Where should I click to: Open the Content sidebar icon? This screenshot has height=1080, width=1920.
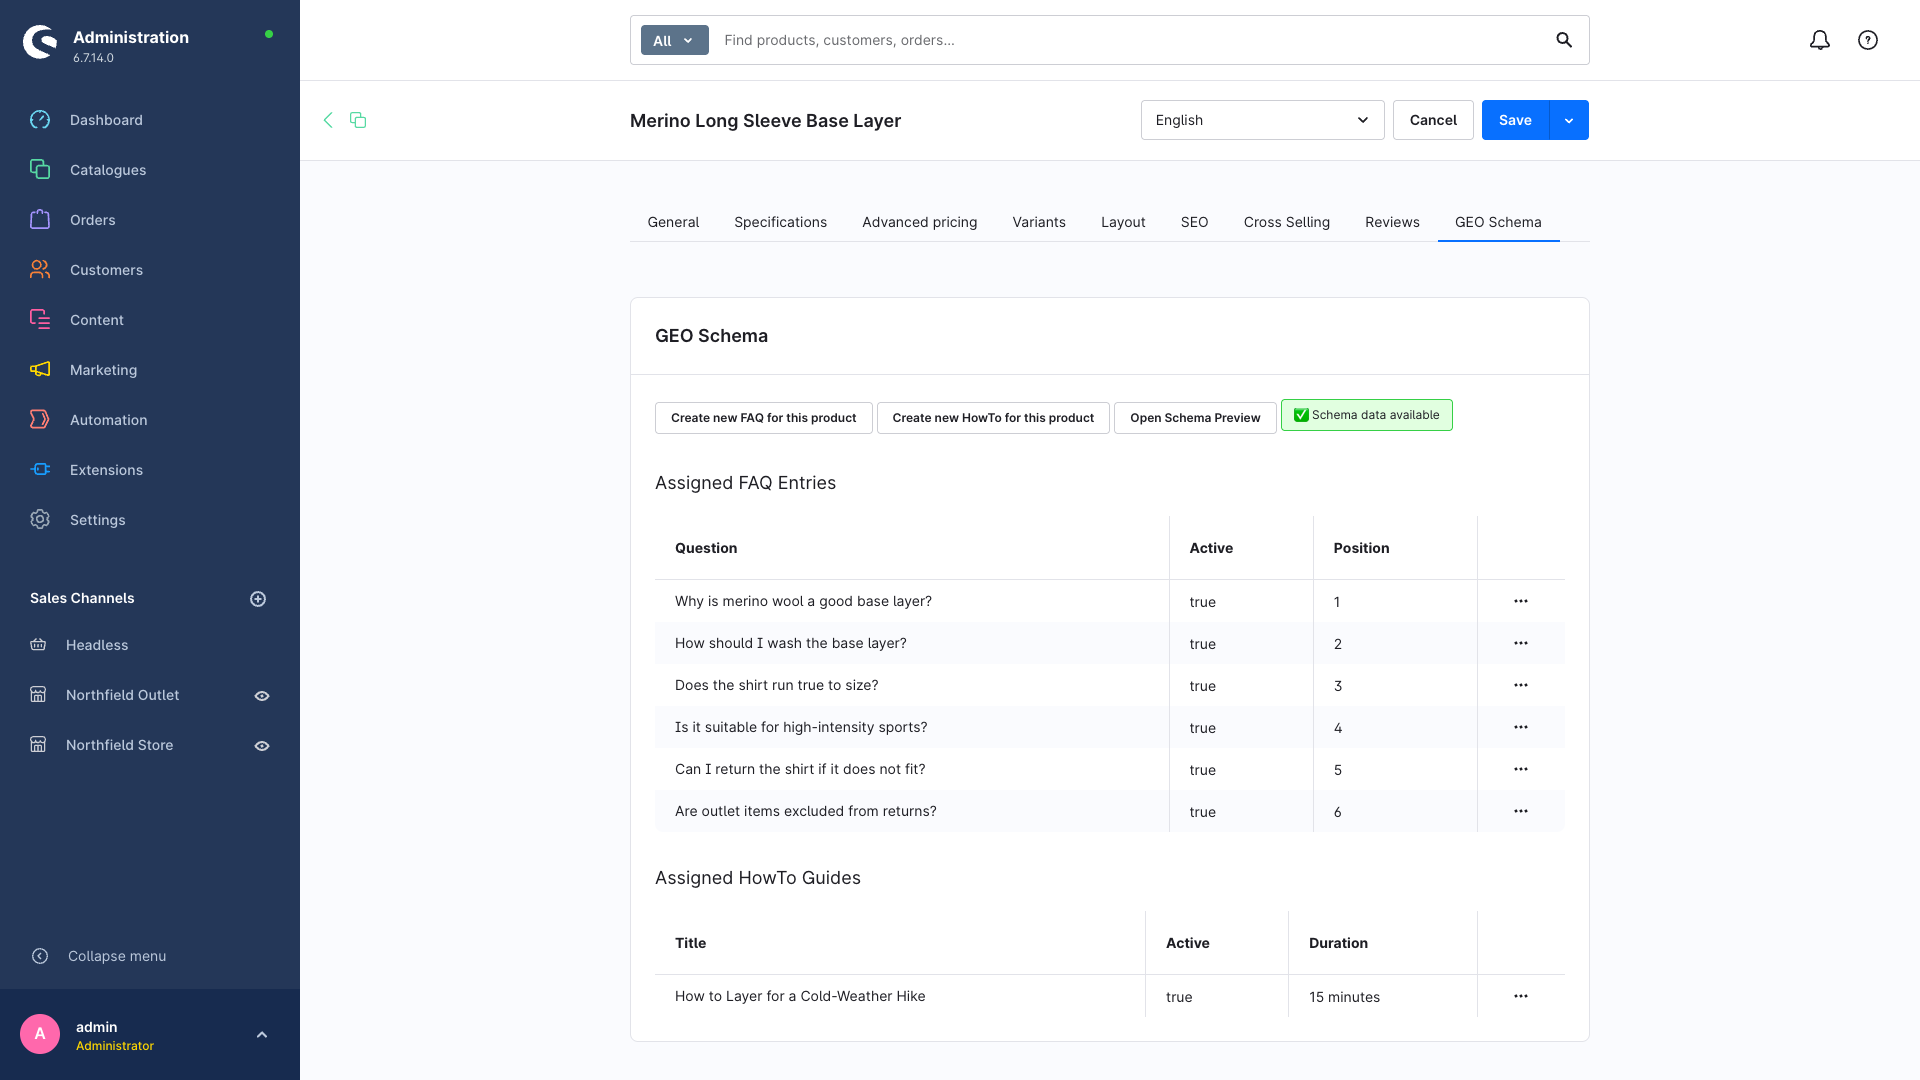click(40, 320)
